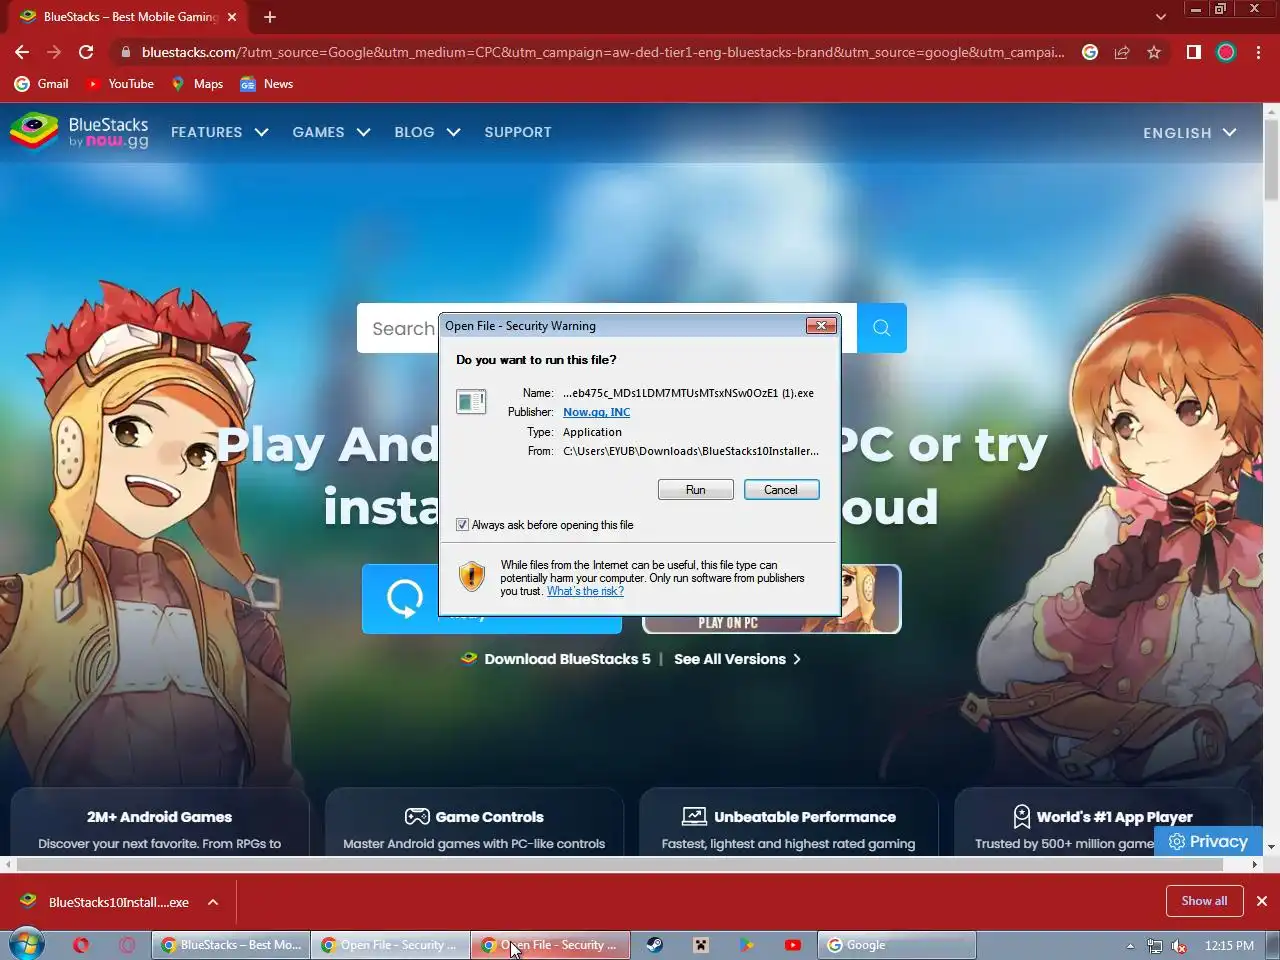The width and height of the screenshot is (1280, 960).
Task: Open the Windows Start menu
Action: pyautogui.click(x=27, y=945)
